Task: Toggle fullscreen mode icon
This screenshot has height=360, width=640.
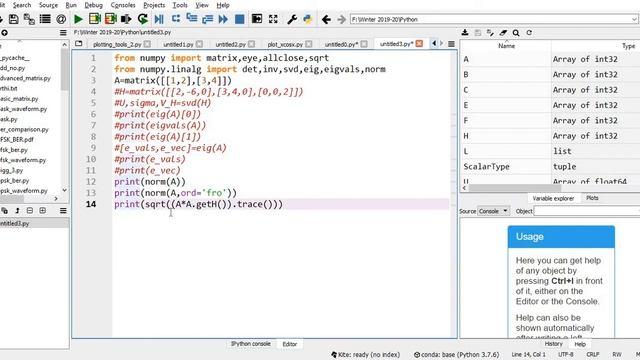Action: pos(273,19)
